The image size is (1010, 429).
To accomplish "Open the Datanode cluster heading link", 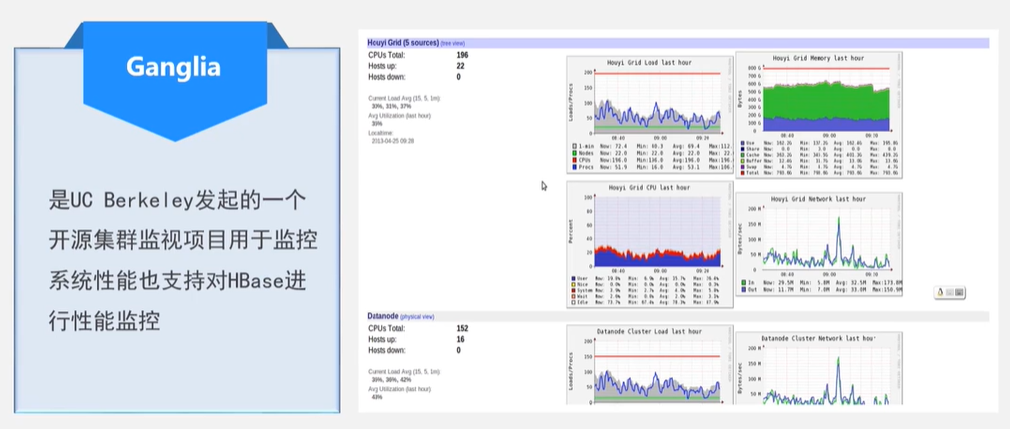I will [383, 316].
